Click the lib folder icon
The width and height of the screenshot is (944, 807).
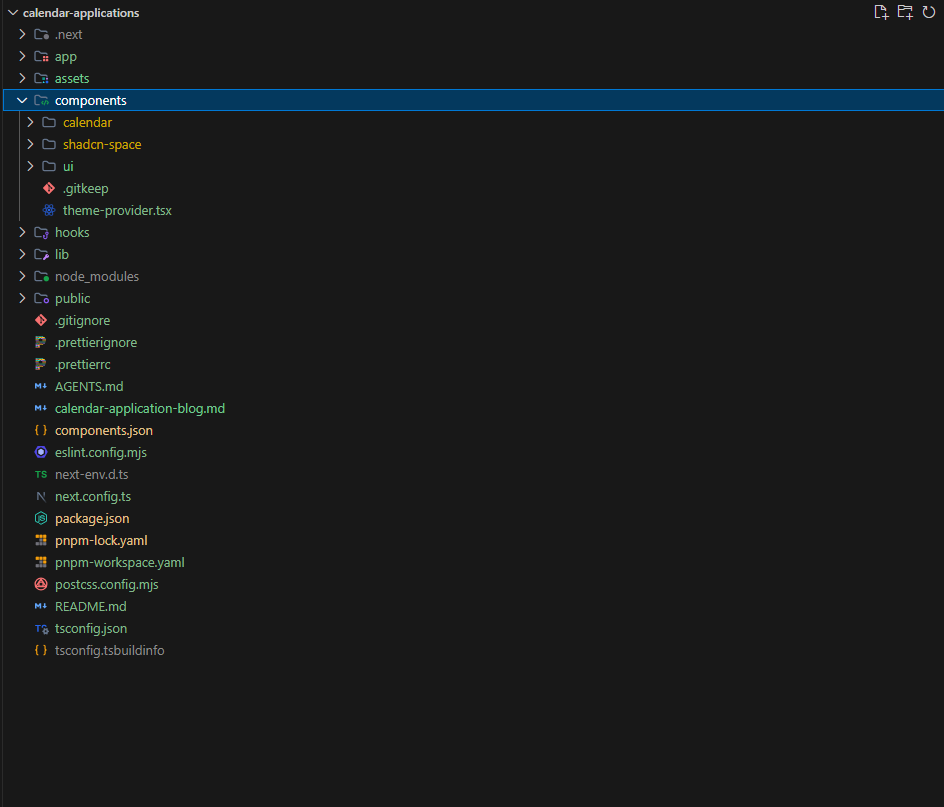[x=42, y=254]
